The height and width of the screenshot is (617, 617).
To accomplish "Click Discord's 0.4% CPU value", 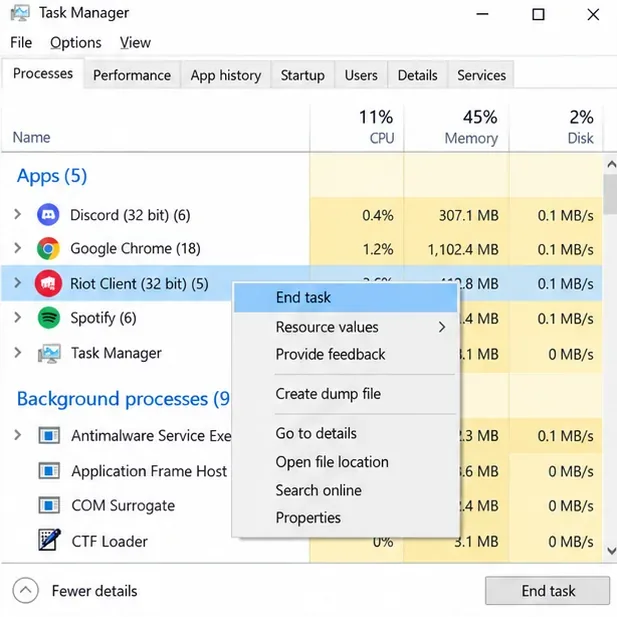I will coord(377,215).
